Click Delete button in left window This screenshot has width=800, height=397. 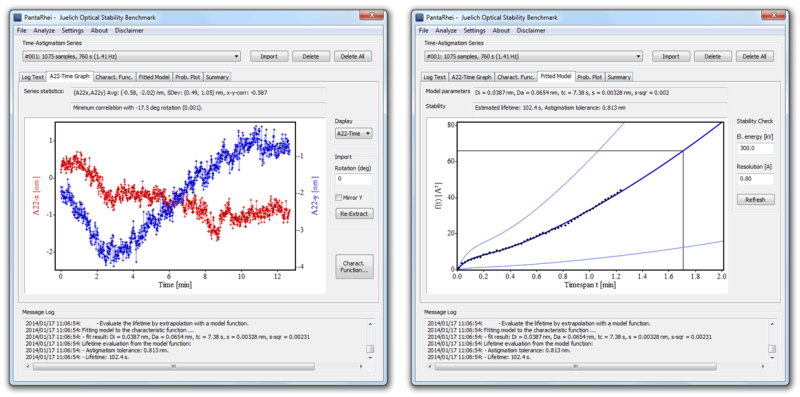pos(311,56)
